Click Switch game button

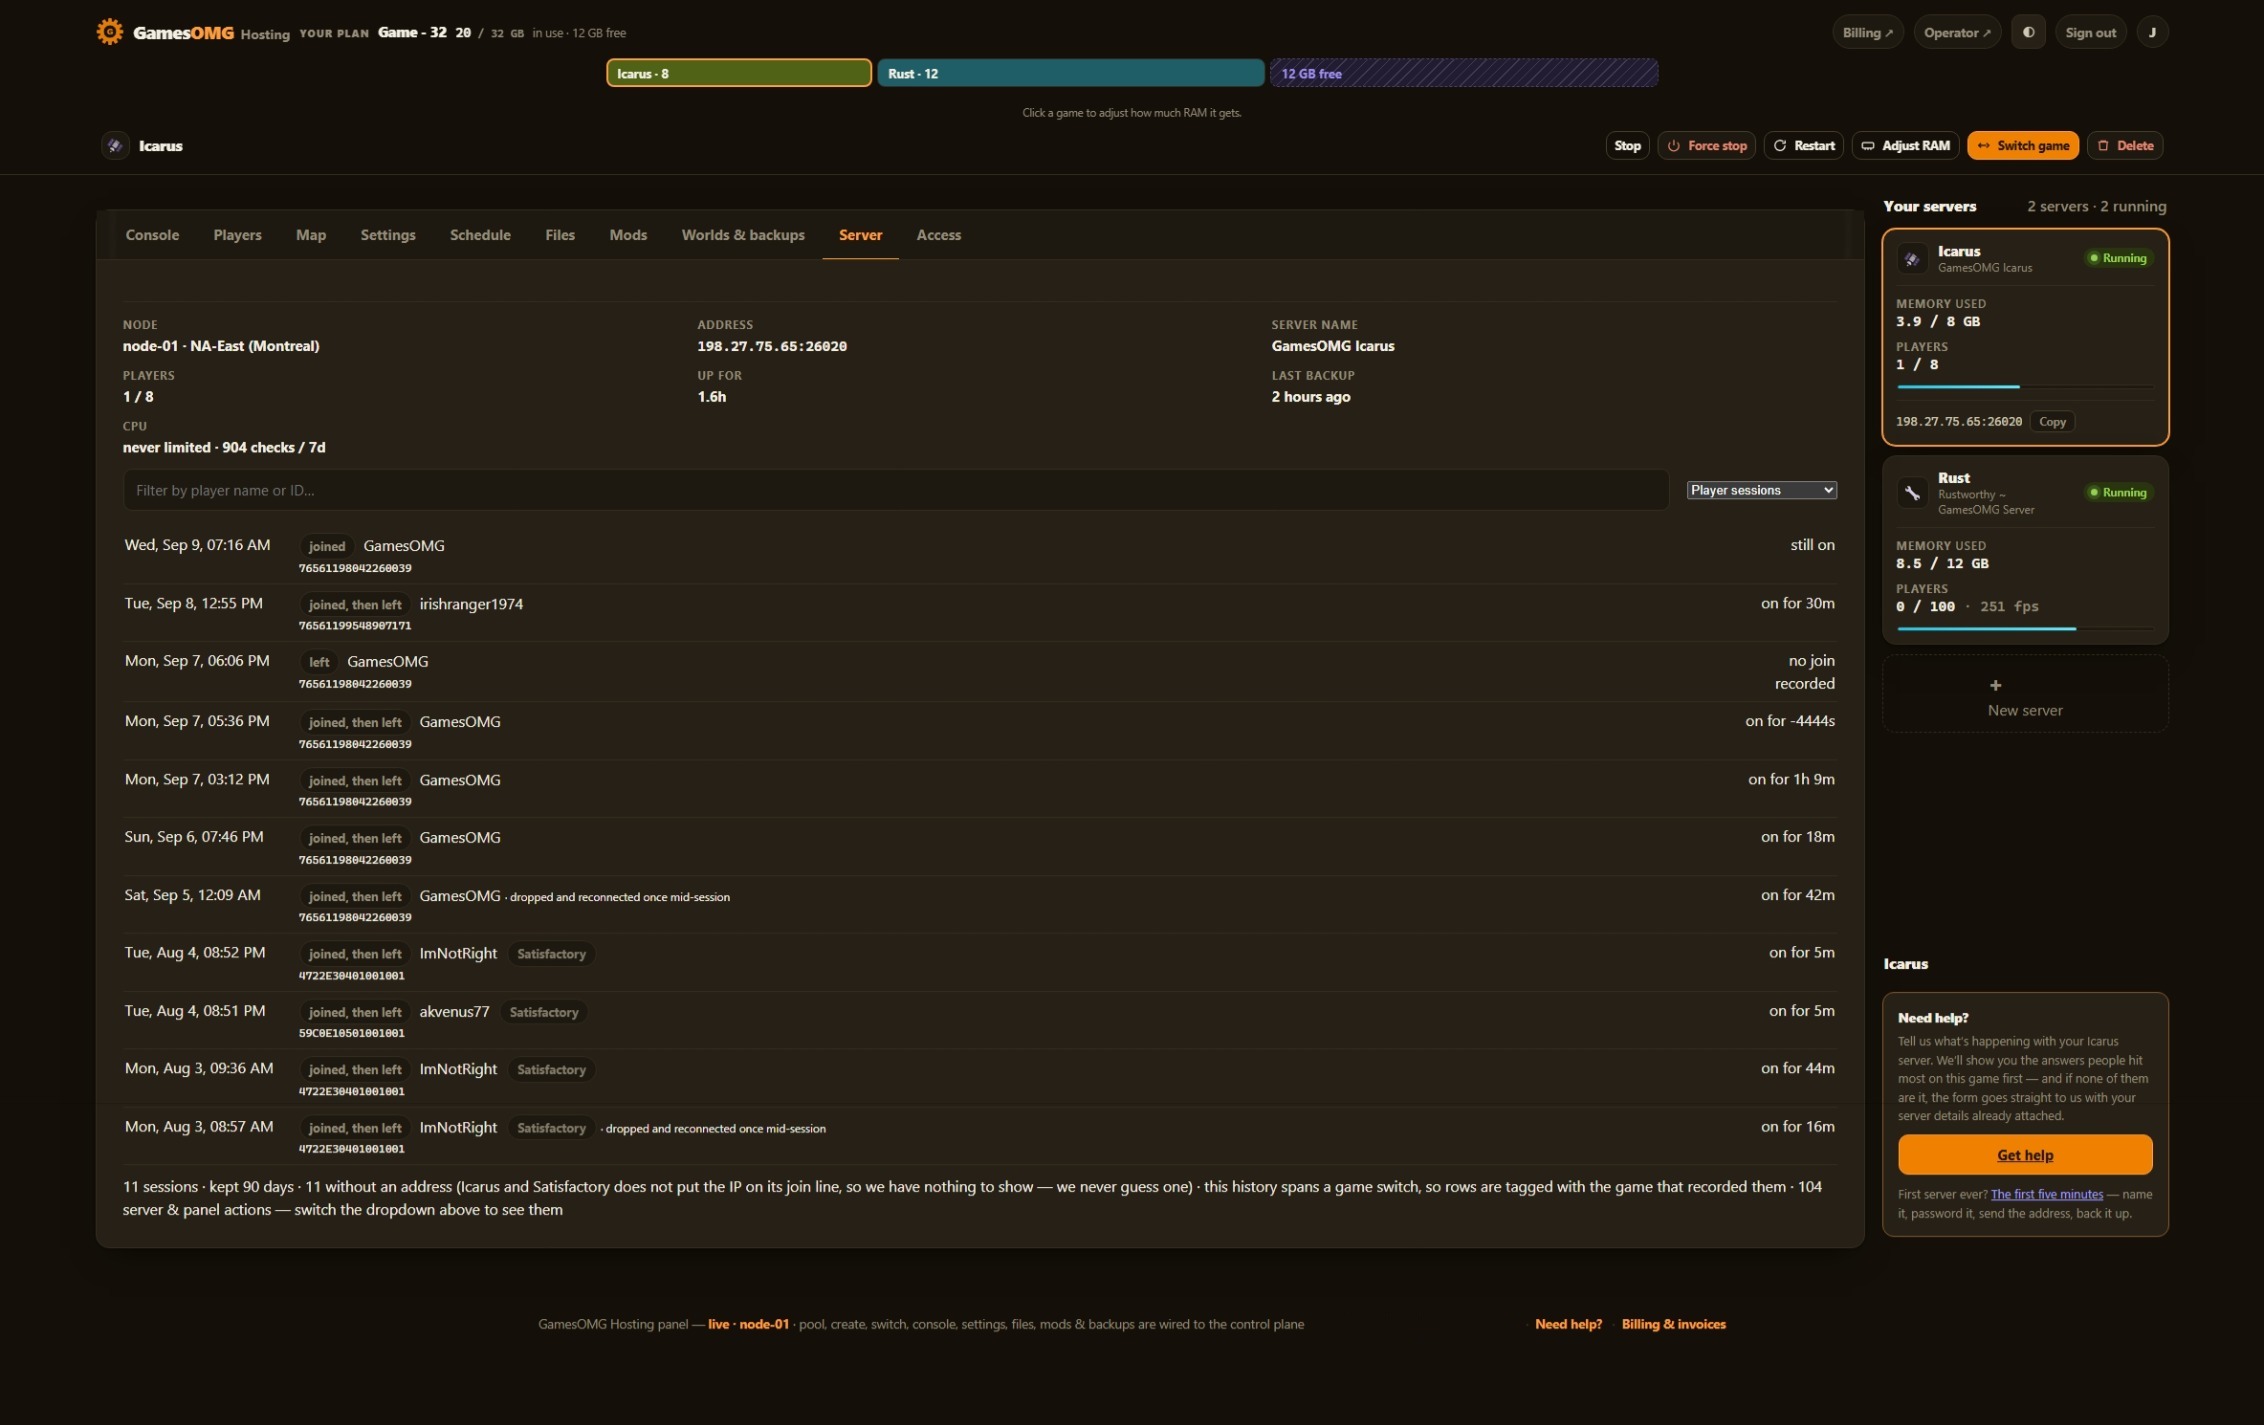click(x=2022, y=145)
